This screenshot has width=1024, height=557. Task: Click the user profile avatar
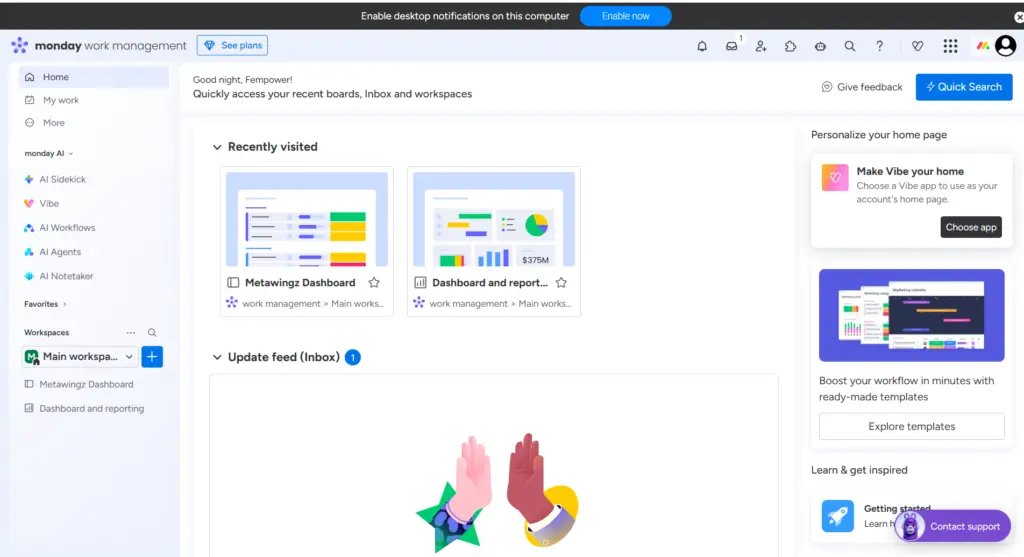pyautogui.click(x=1006, y=46)
